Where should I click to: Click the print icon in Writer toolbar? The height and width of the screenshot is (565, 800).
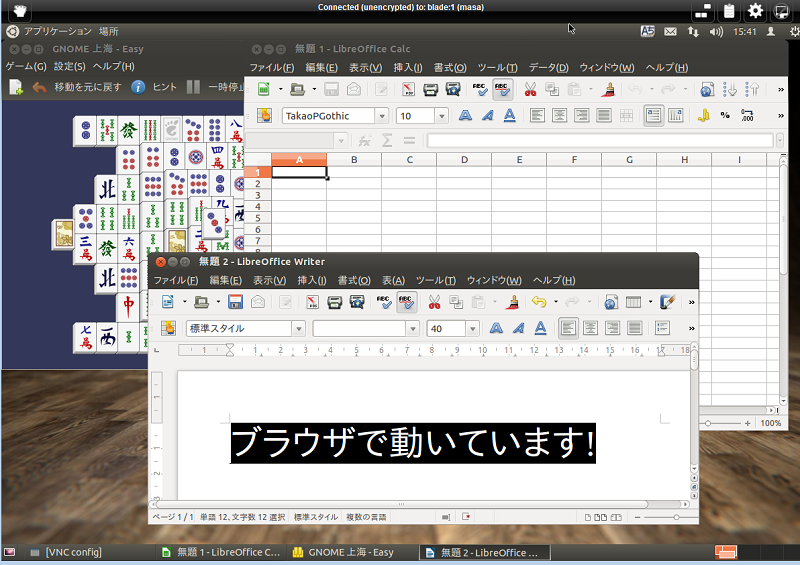[334, 302]
